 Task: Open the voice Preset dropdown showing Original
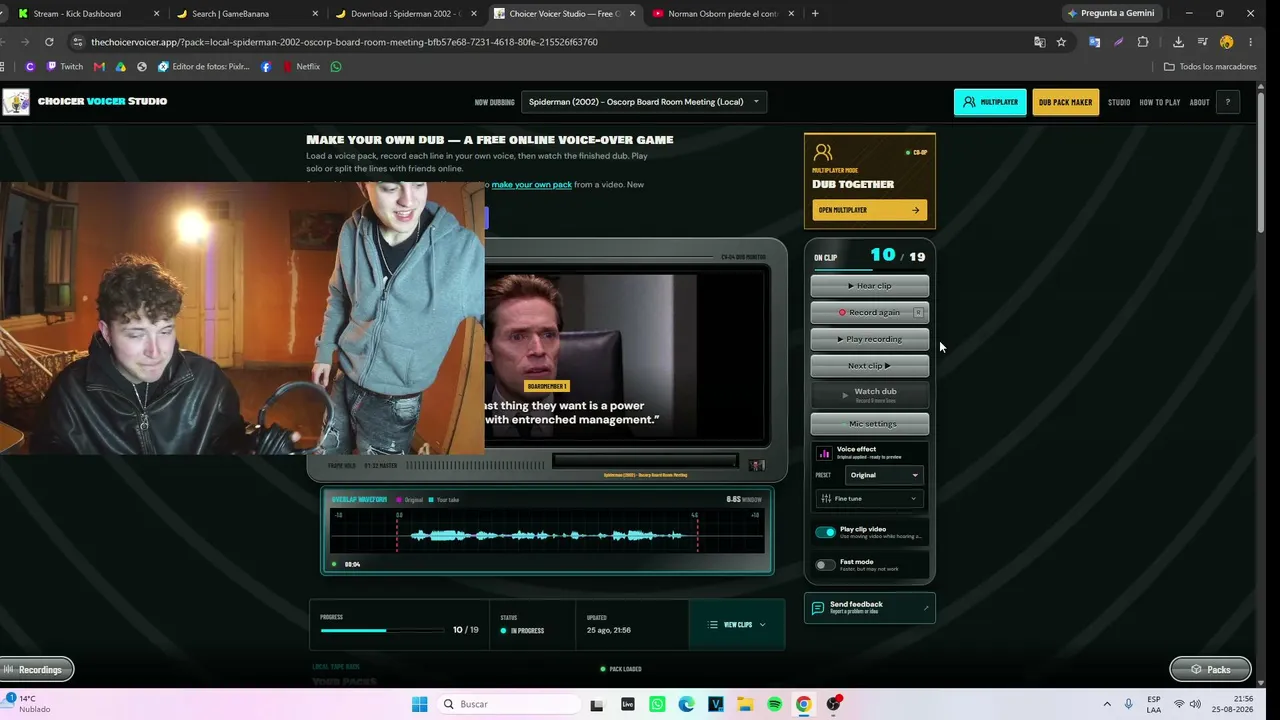[883, 475]
